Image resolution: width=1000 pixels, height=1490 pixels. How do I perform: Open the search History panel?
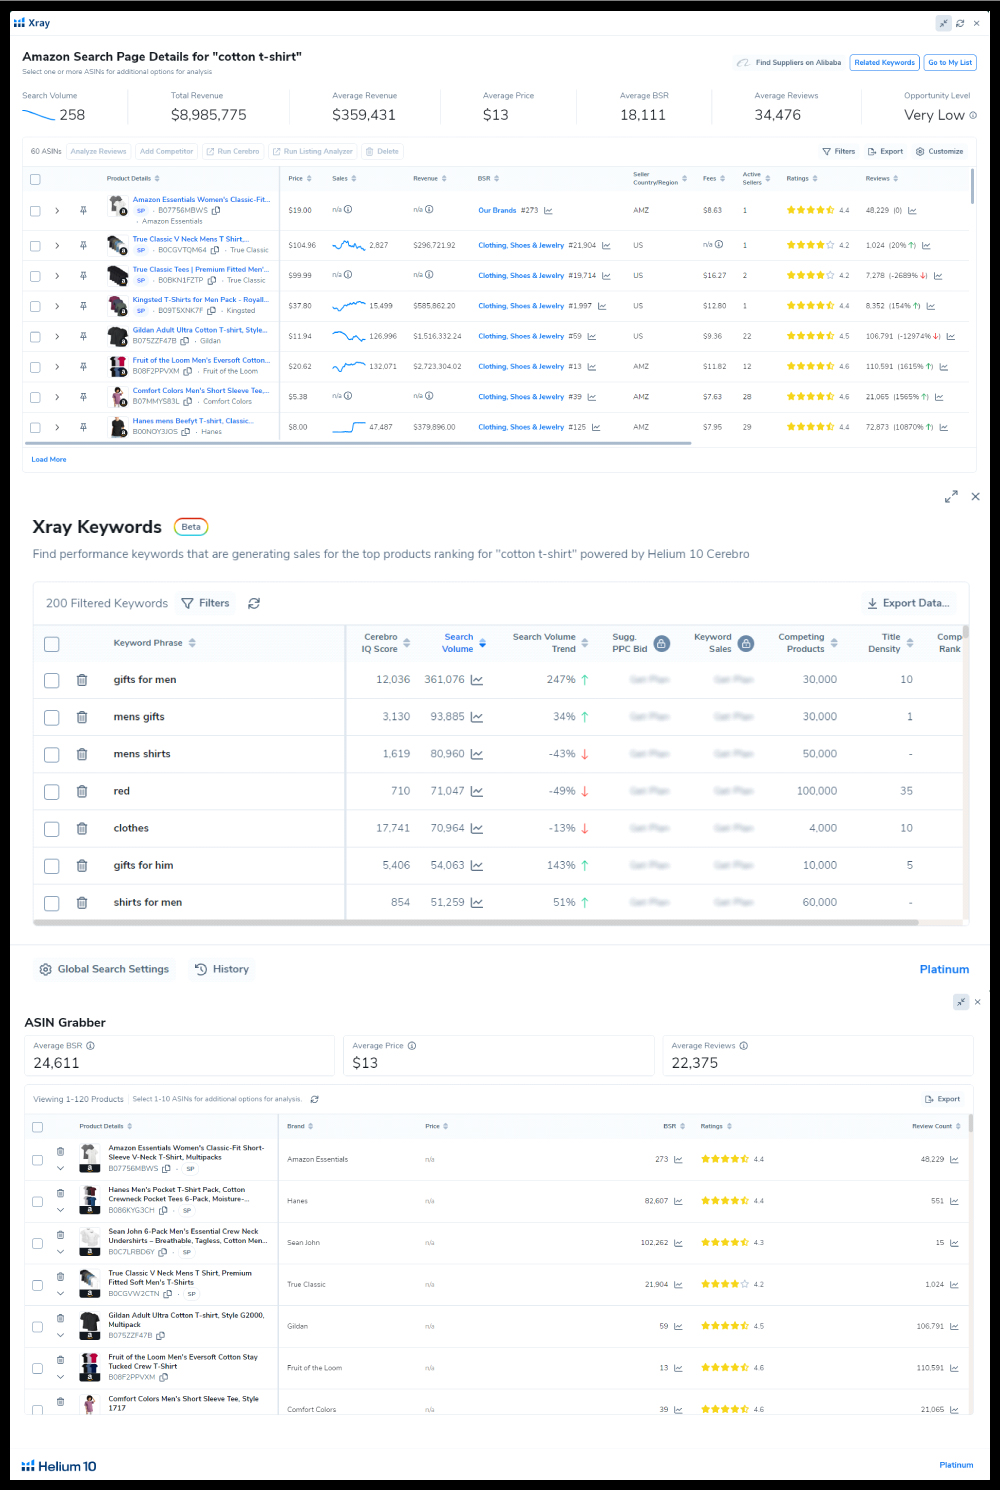pyautogui.click(x=221, y=968)
